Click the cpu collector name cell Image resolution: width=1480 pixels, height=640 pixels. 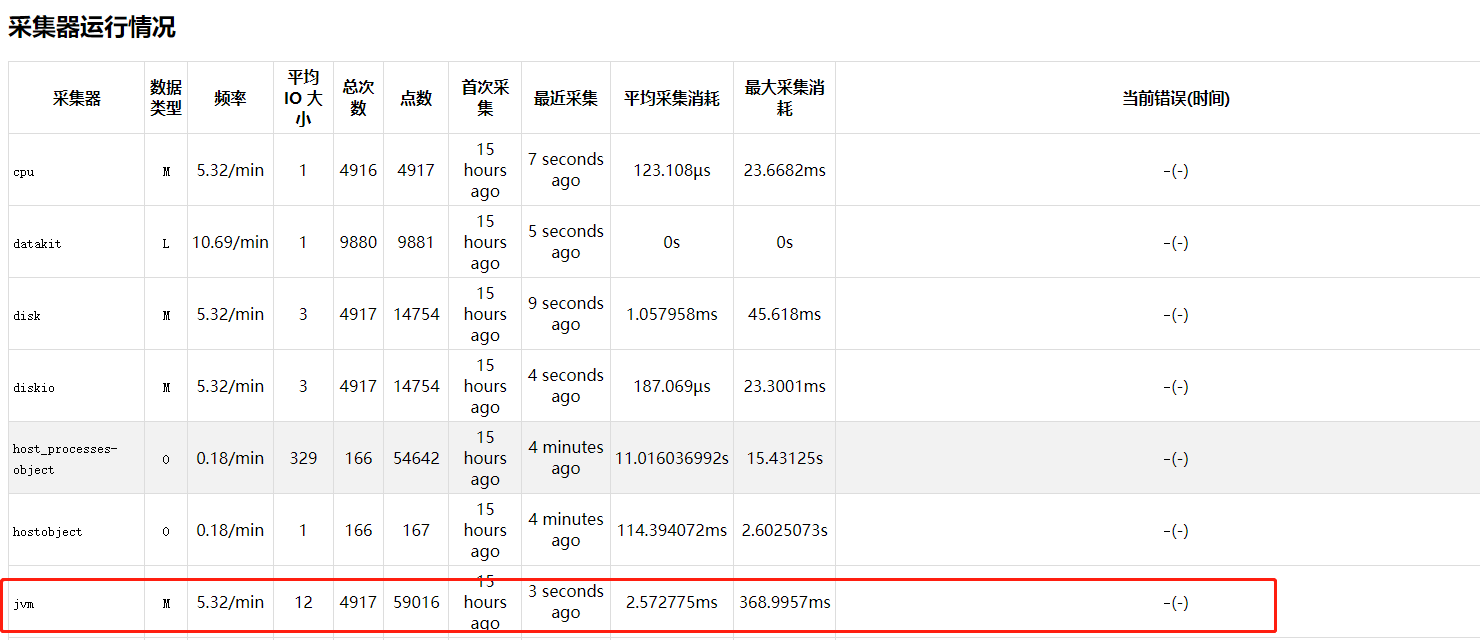[x=24, y=171]
